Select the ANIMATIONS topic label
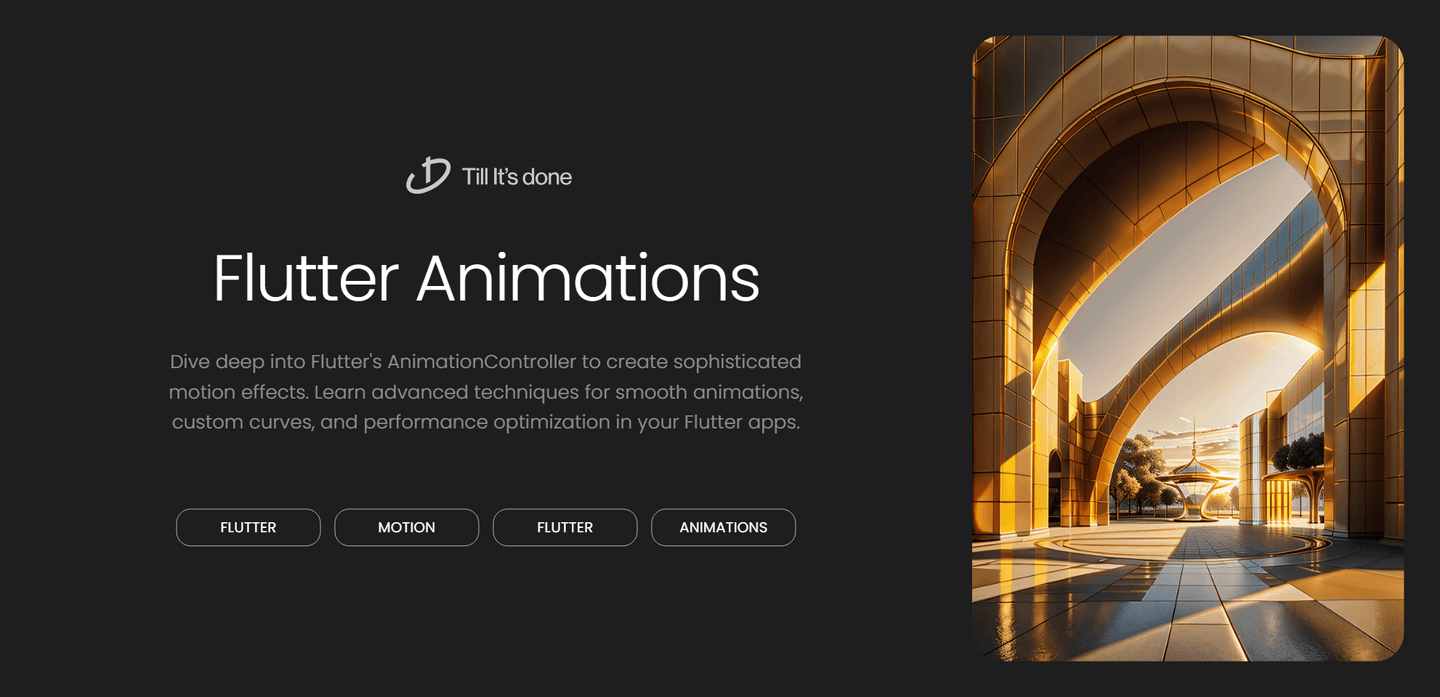The width and height of the screenshot is (1440, 697). [x=723, y=527]
